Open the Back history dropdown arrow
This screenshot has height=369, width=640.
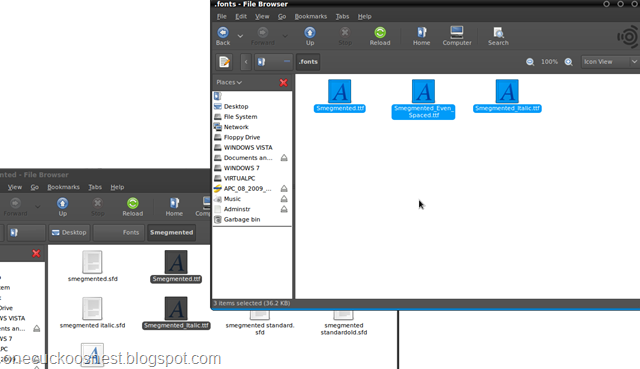tap(240, 36)
